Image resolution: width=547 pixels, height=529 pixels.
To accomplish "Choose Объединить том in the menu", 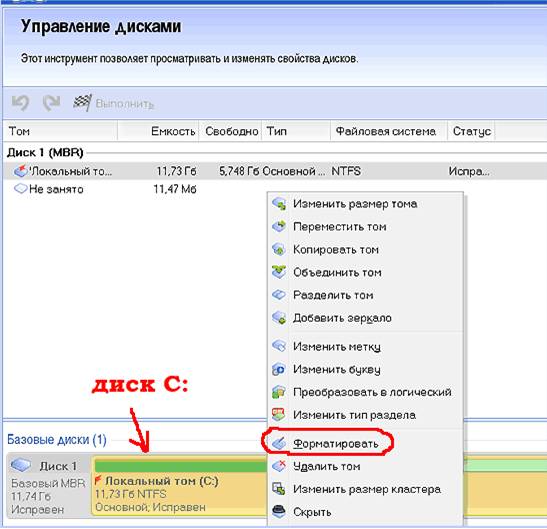I will [x=365, y=273].
